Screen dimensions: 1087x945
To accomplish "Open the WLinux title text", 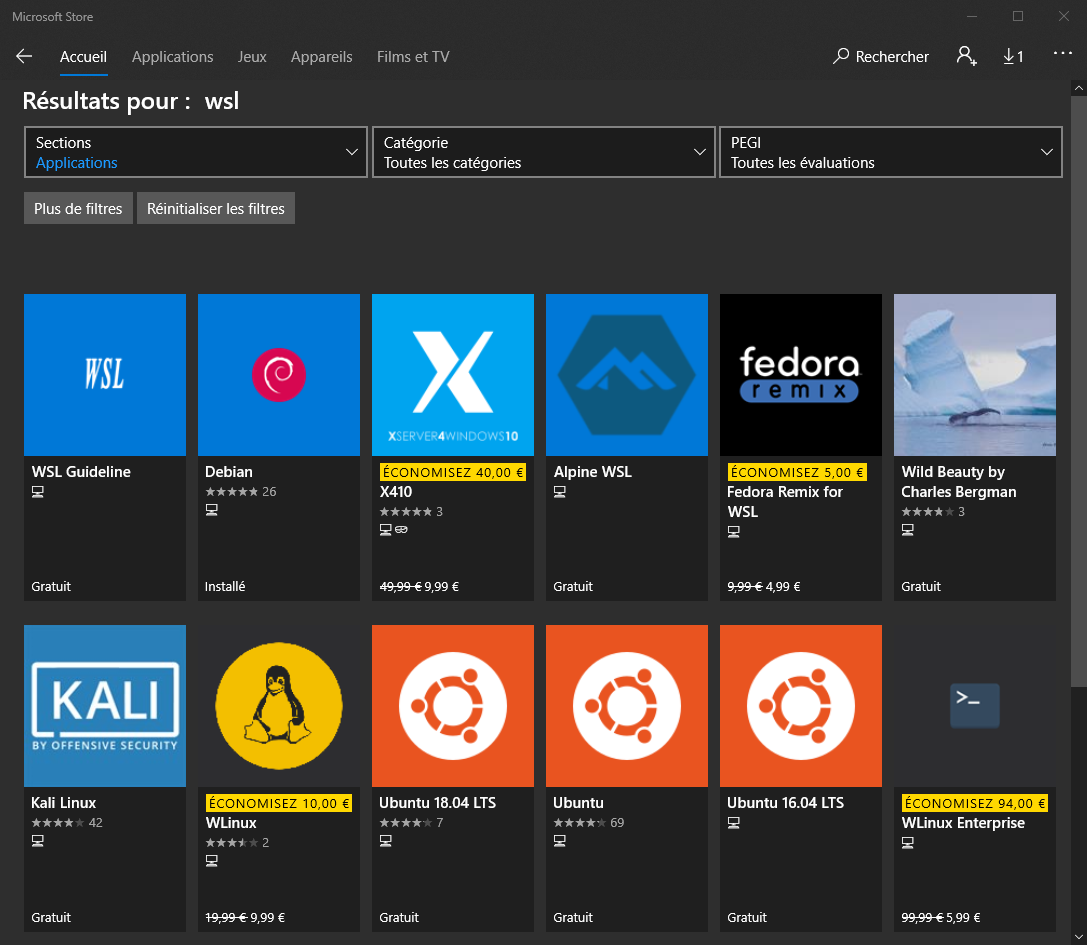I will click(x=231, y=823).
